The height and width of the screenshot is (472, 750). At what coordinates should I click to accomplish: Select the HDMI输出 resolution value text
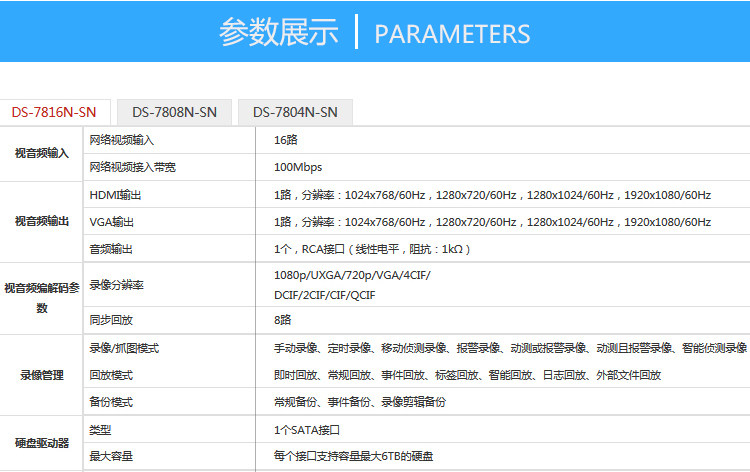point(492,195)
